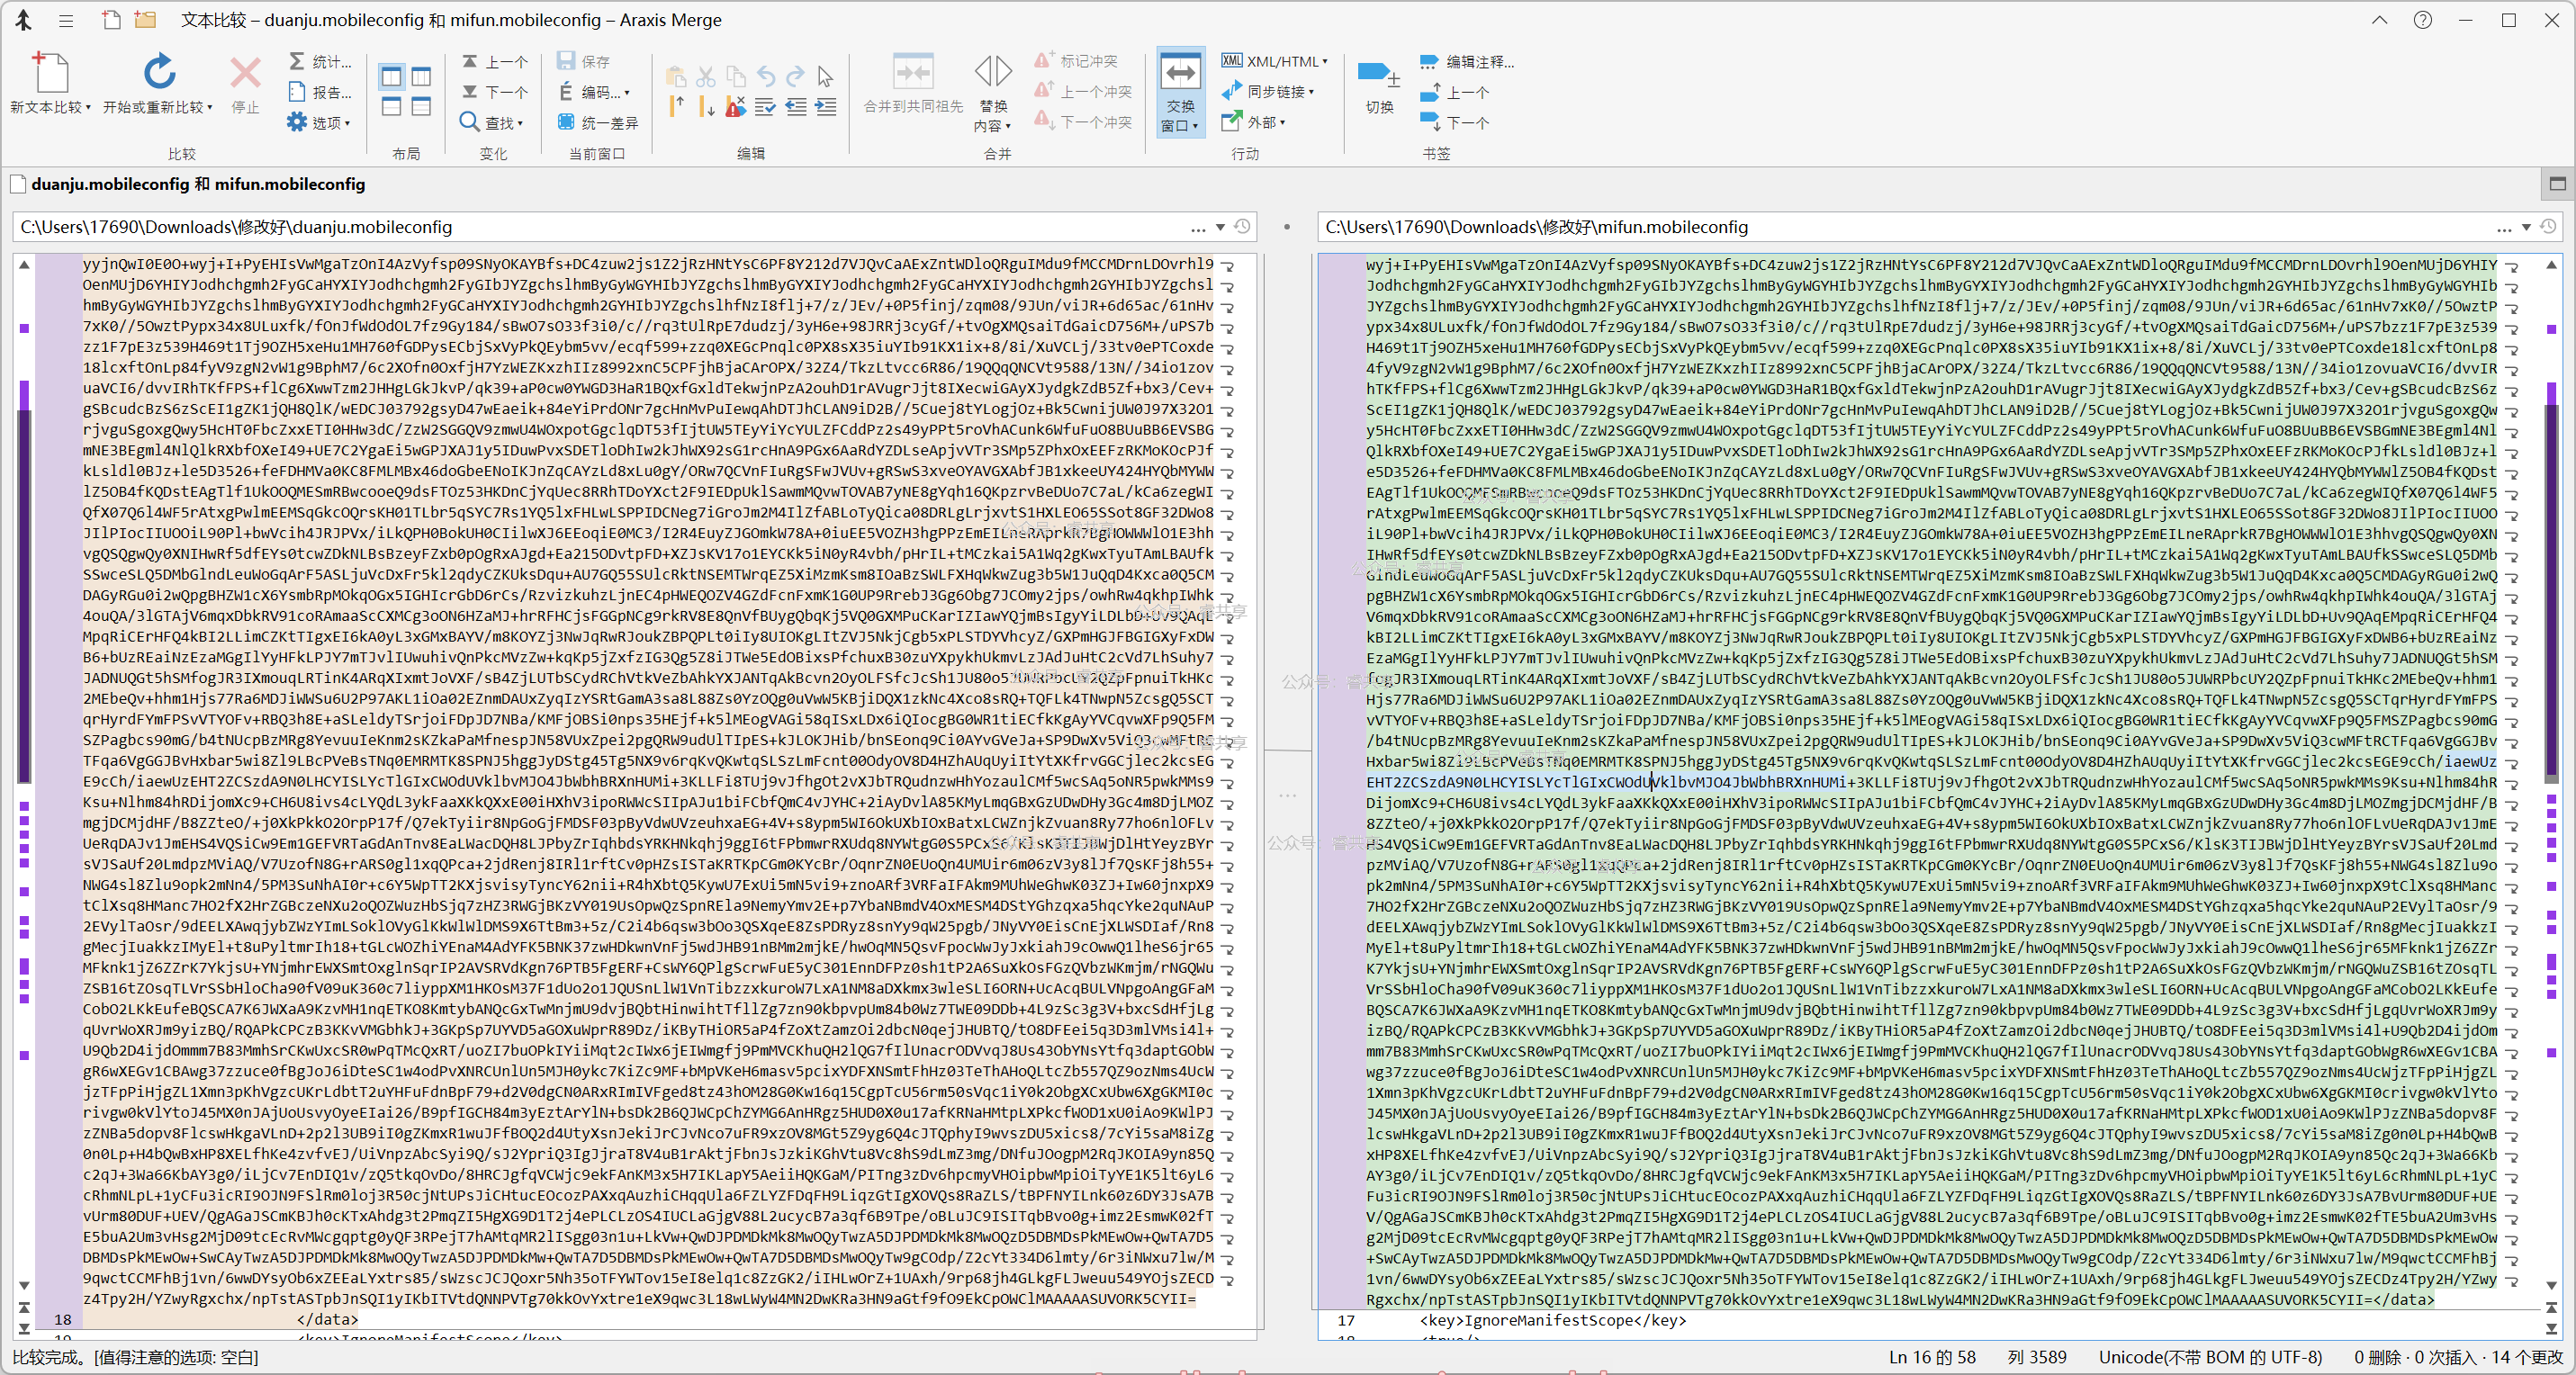
Task: Click the 停止 stop button
Action: 245,84
